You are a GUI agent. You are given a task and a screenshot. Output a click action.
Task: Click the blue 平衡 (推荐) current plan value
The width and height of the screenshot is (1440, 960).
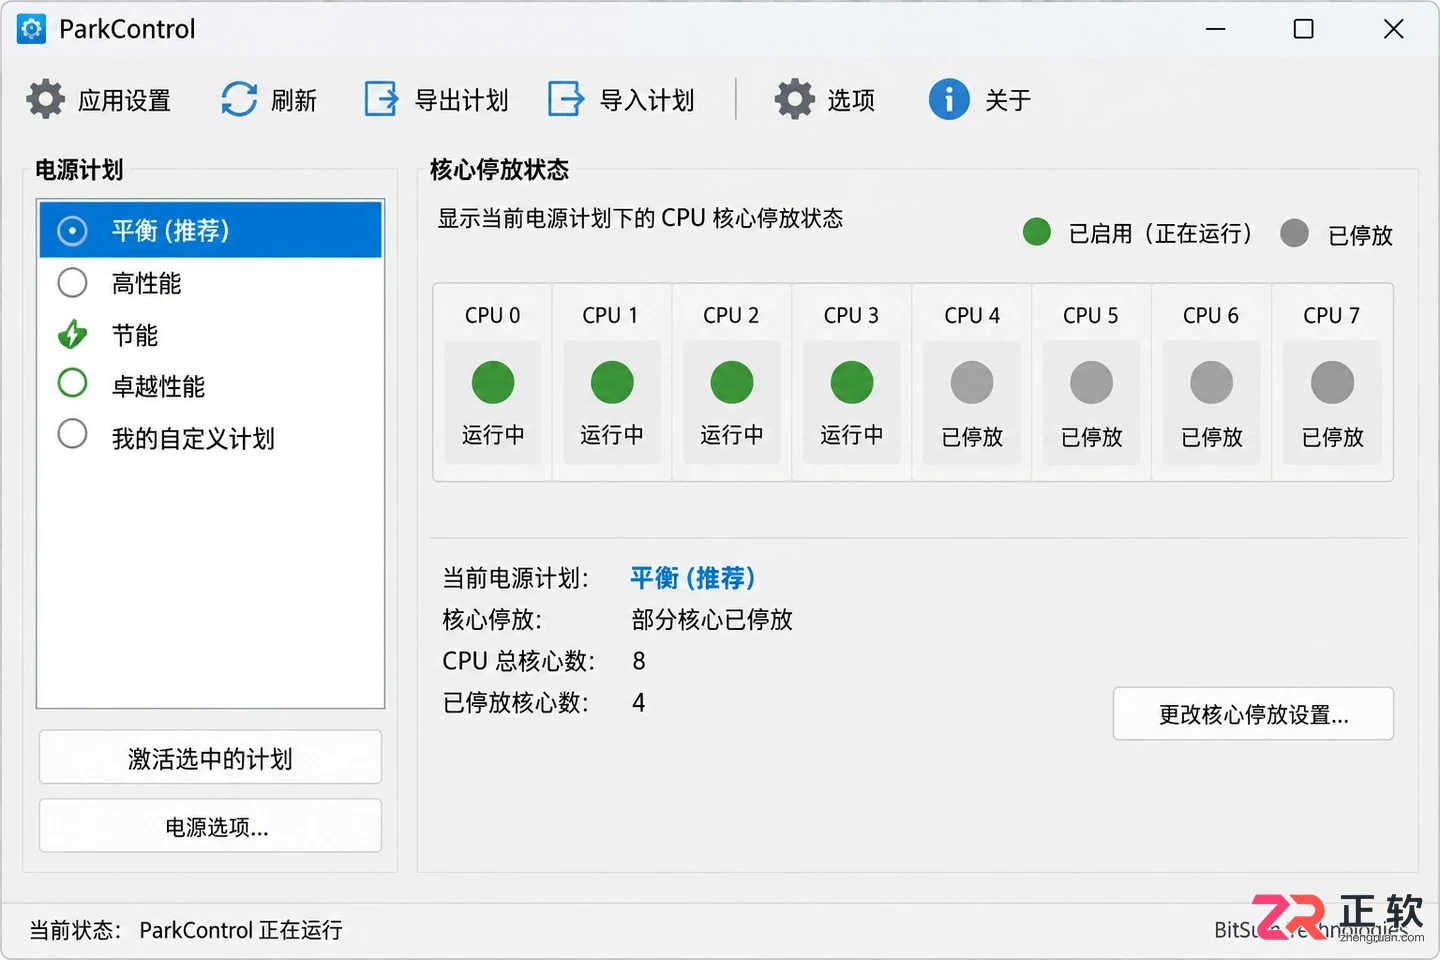693,578
